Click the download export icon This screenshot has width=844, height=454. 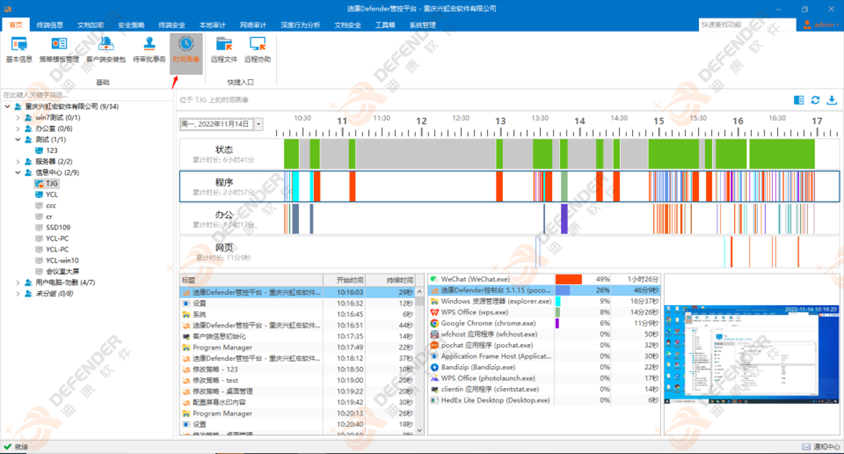[832, 100]
